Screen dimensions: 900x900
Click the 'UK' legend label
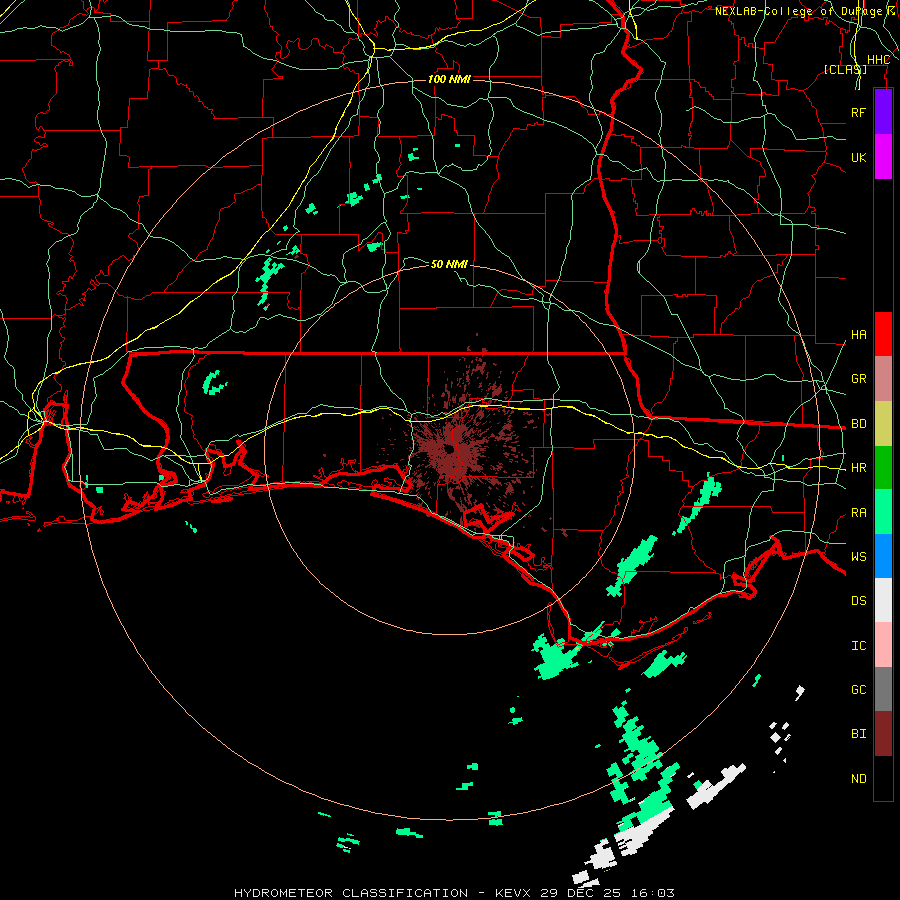858,157
